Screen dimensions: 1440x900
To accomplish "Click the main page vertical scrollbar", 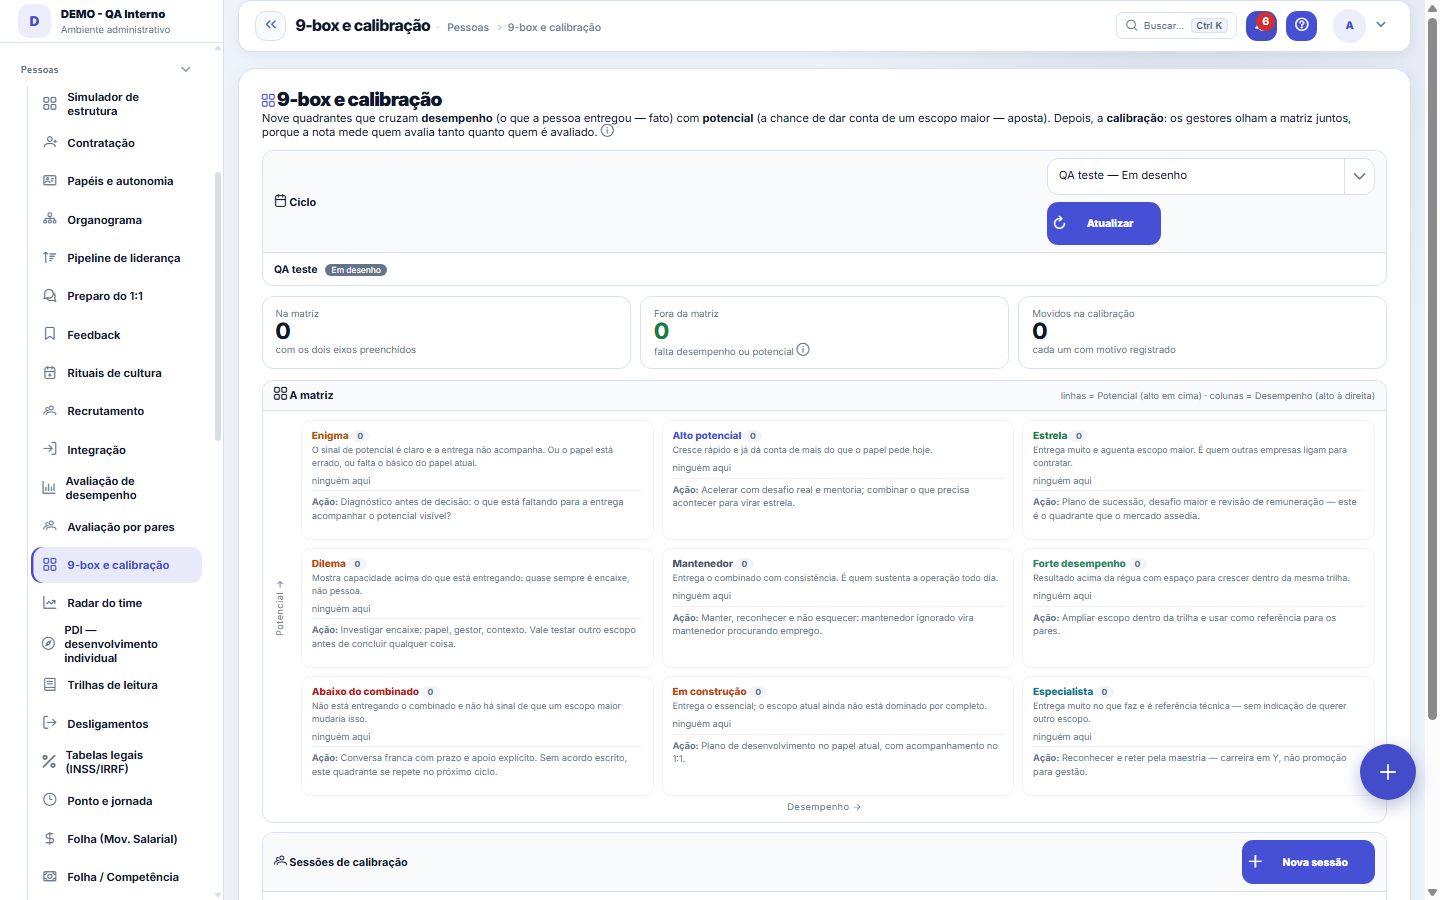I will coord(1432,370).
